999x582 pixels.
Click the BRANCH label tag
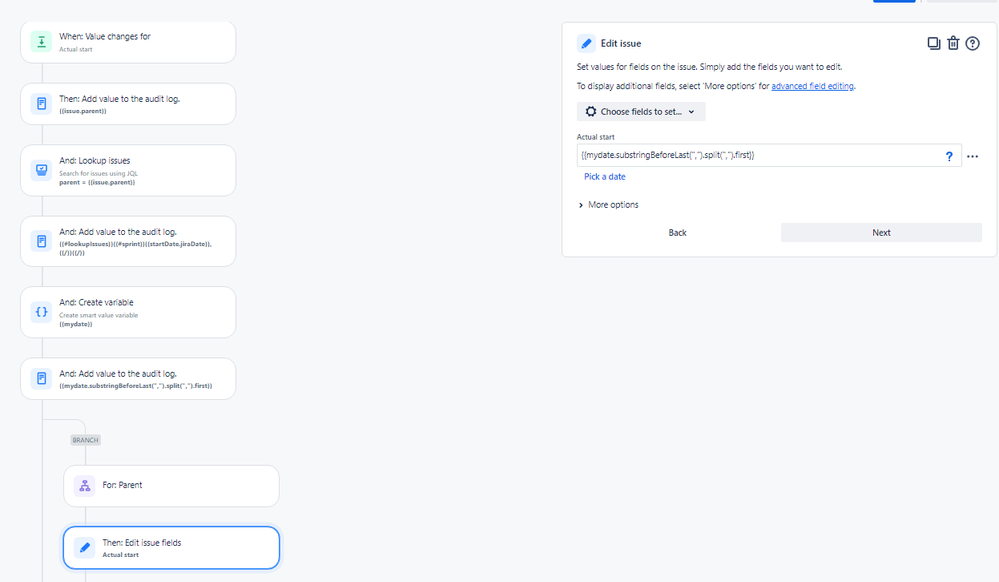coord(85,440)
